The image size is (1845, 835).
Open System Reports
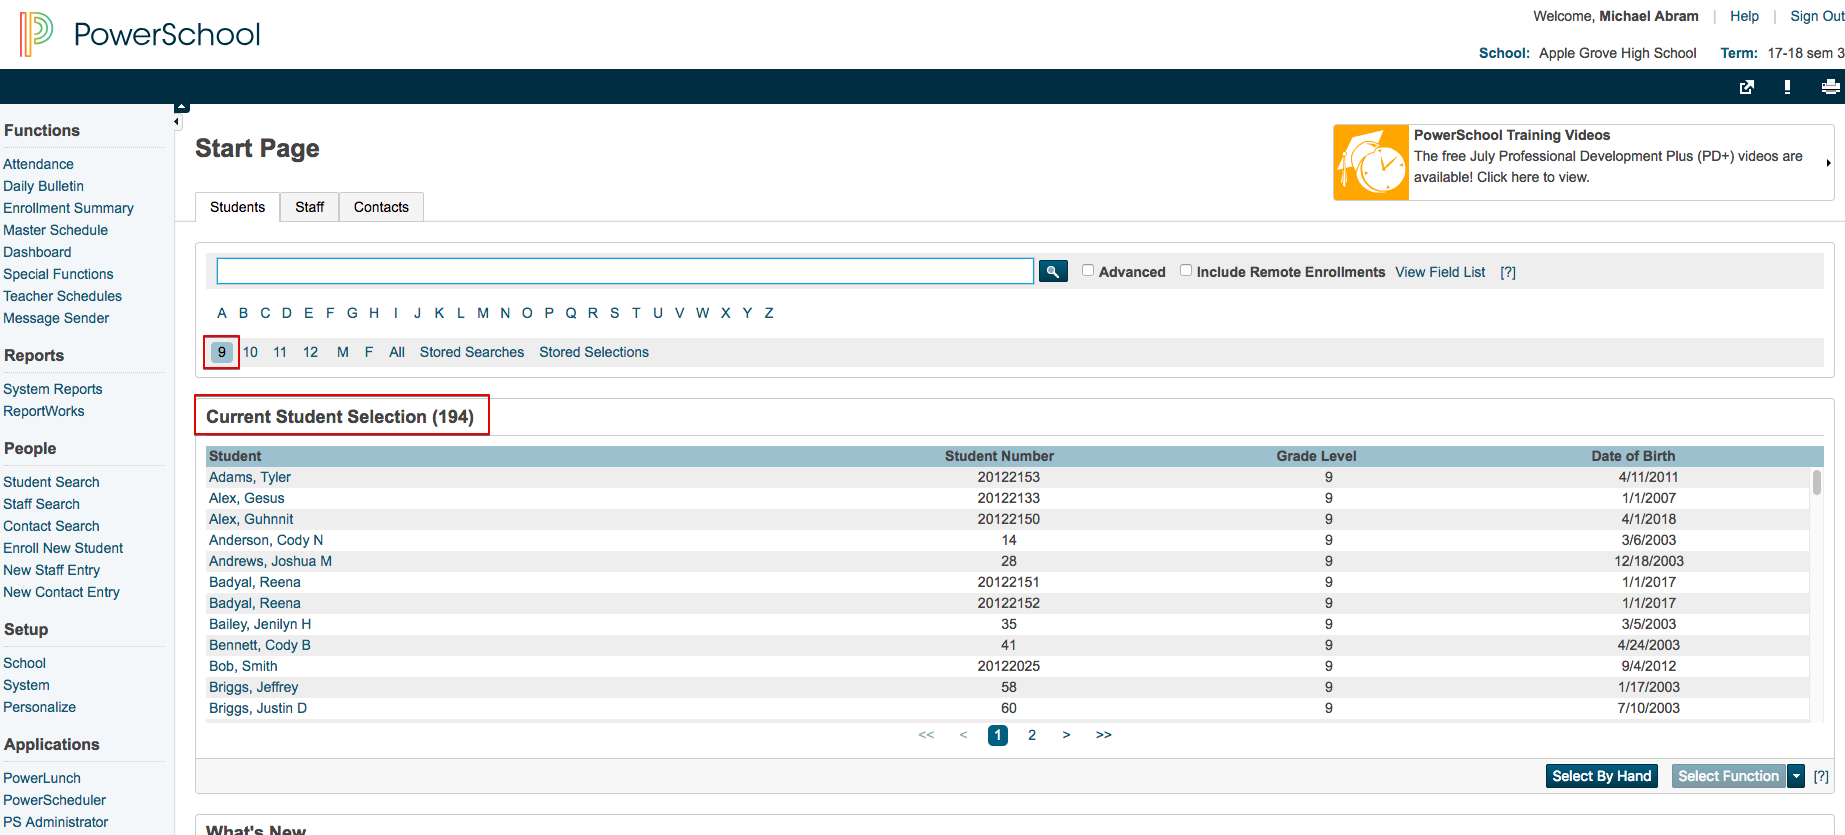[52, 389]
